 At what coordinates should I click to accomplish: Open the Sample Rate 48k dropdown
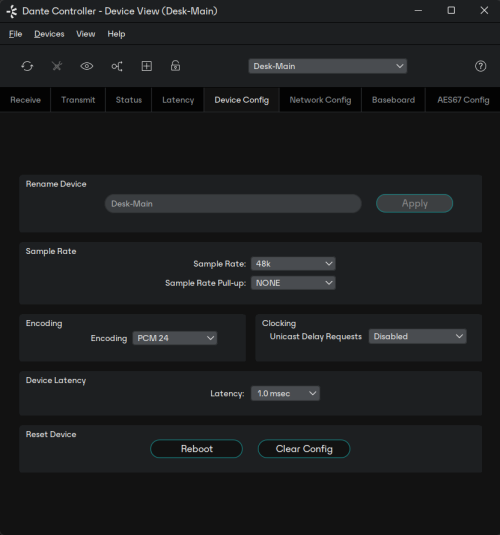point(293,264)
